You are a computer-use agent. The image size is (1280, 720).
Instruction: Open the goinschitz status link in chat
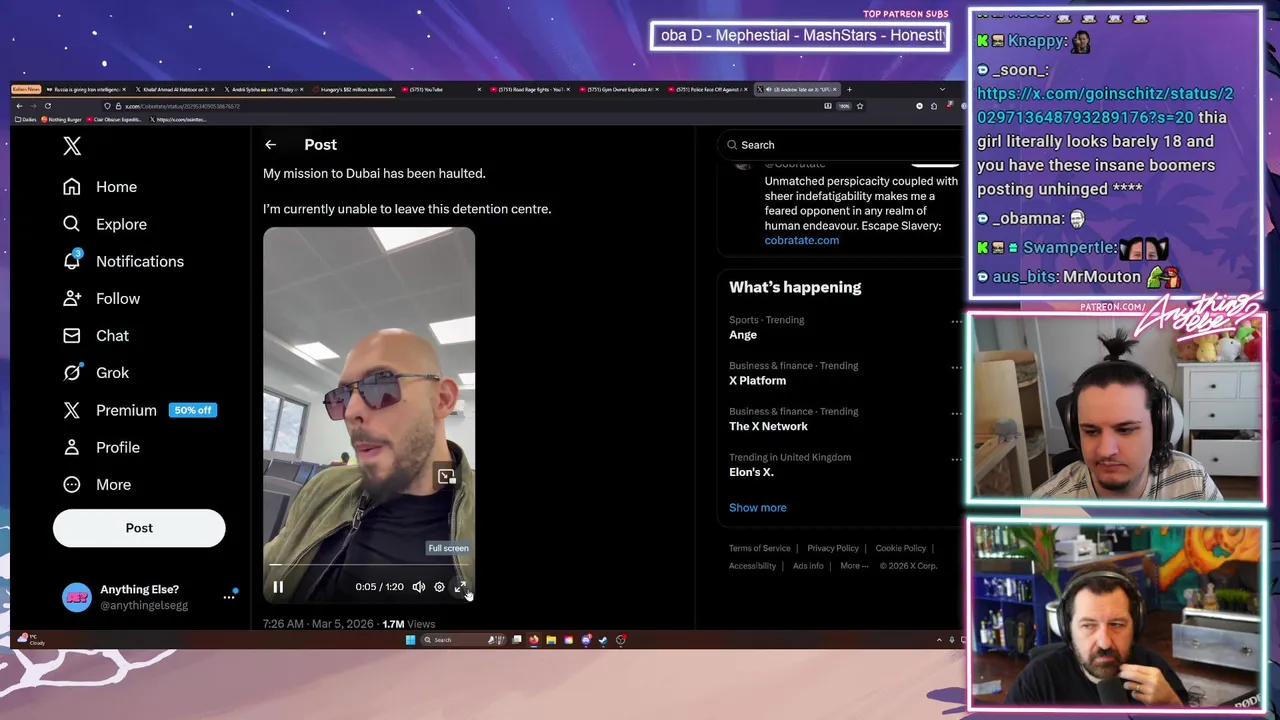pos(1105,105)
